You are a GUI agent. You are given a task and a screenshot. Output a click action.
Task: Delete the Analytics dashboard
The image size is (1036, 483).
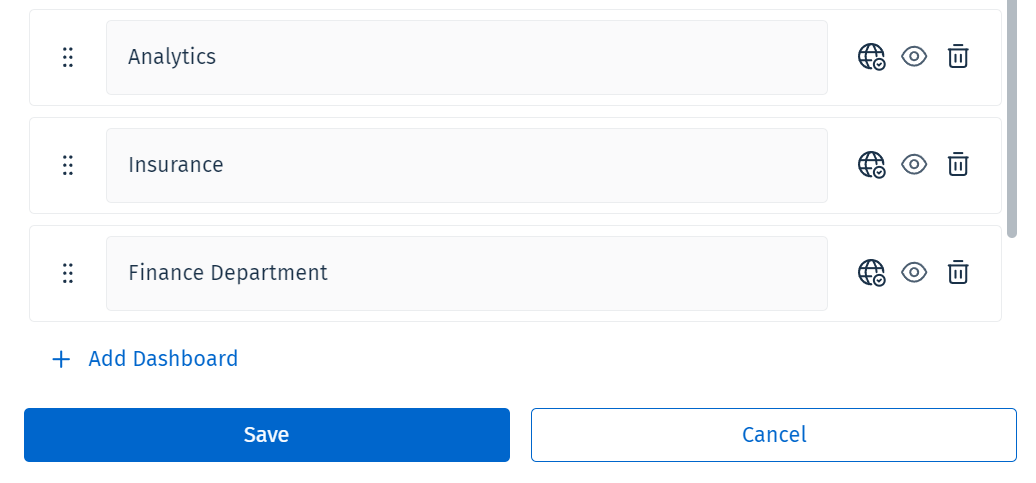tap(958, 57)
